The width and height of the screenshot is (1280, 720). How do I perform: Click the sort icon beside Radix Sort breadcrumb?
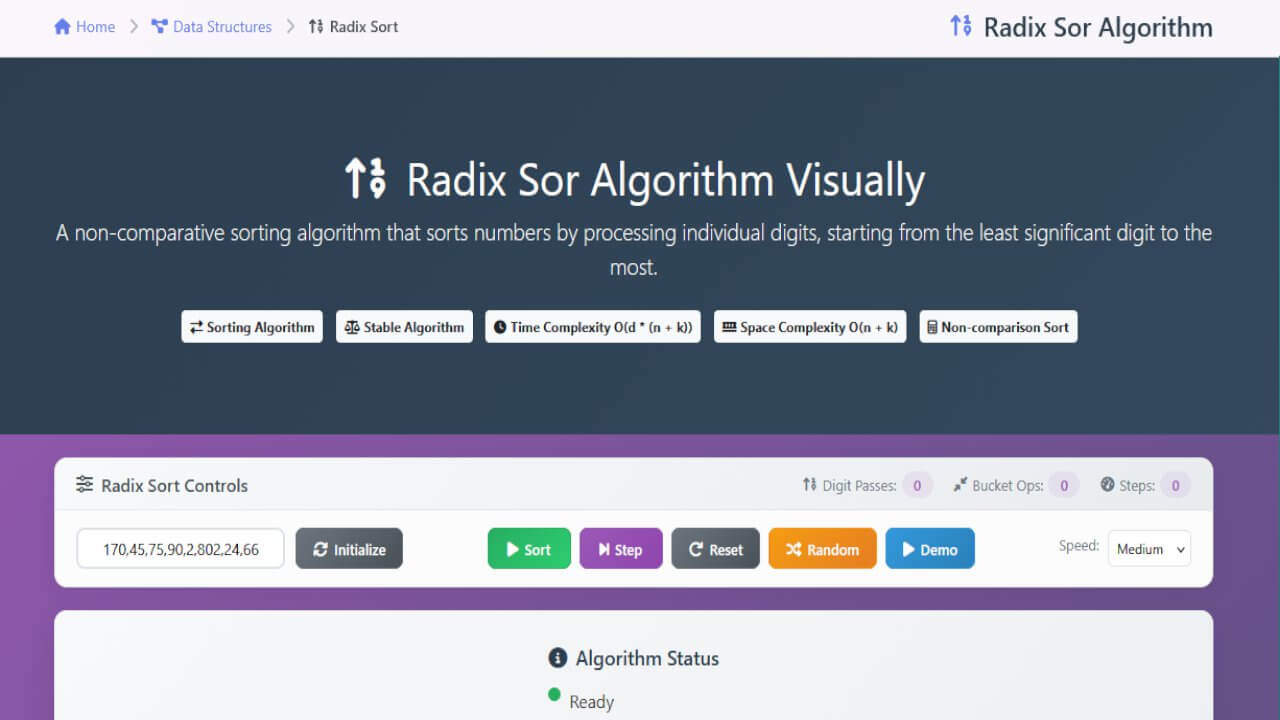316,27
